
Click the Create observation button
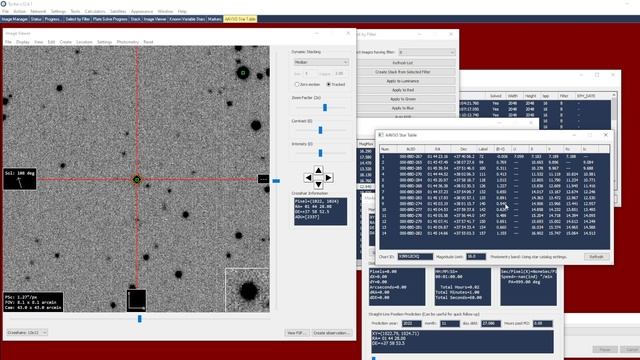(332, 333)
